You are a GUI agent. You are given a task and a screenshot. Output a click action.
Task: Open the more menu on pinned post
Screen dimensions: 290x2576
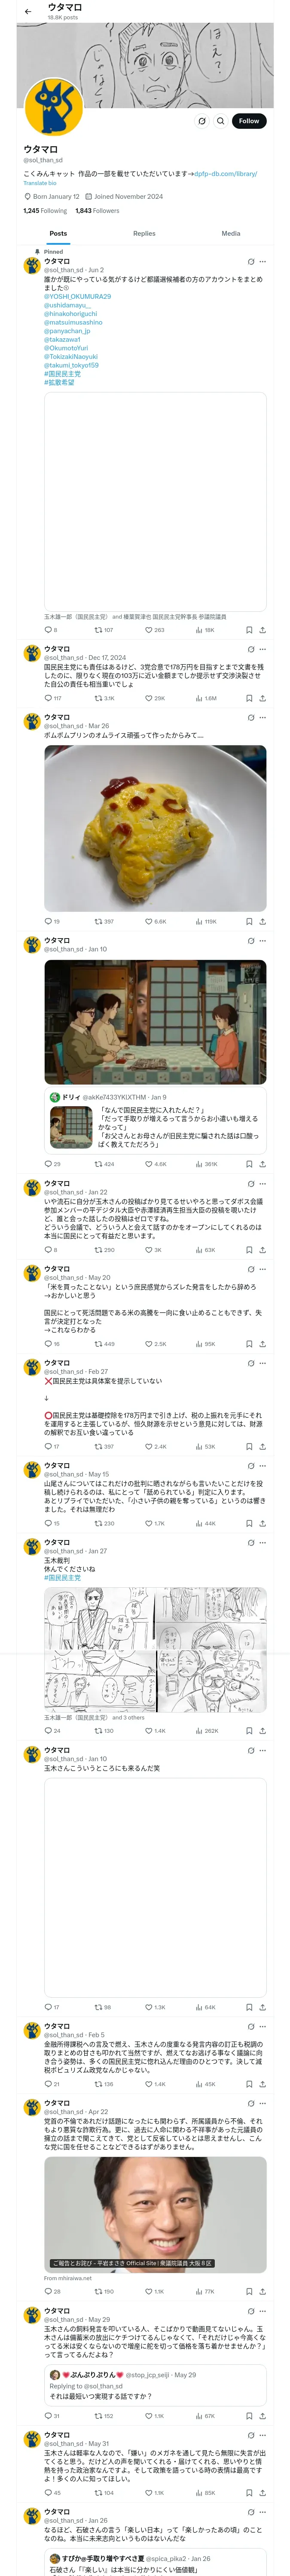(x=262, y=261)
